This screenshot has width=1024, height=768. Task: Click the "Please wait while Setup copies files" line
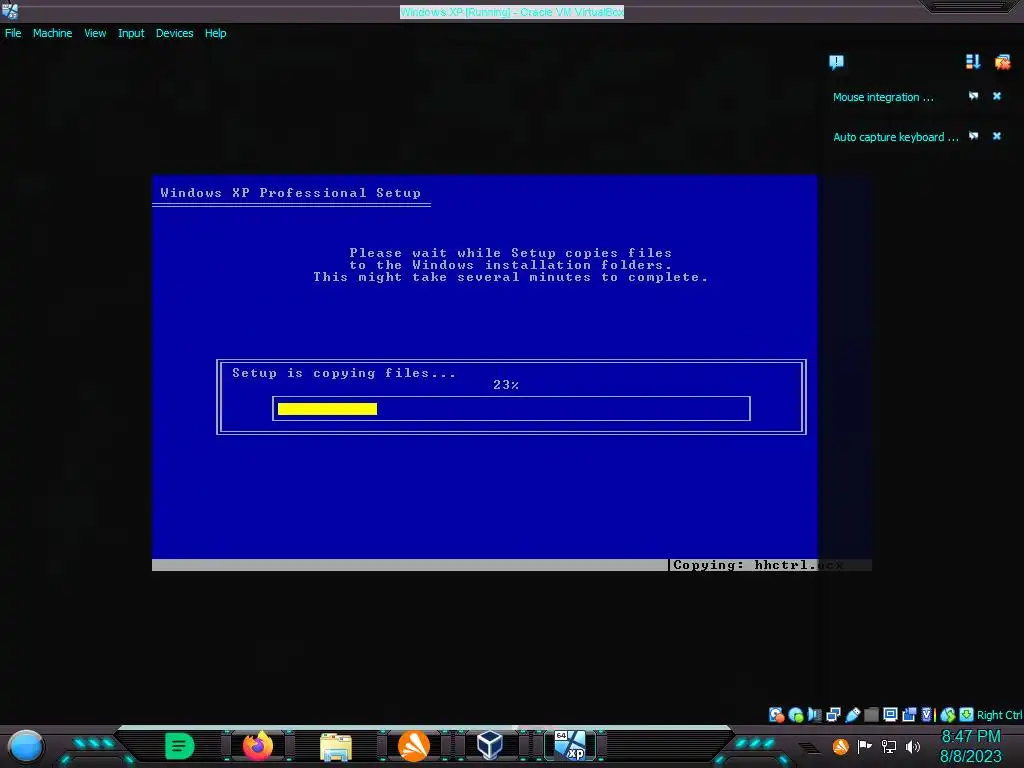pos(511,253)
